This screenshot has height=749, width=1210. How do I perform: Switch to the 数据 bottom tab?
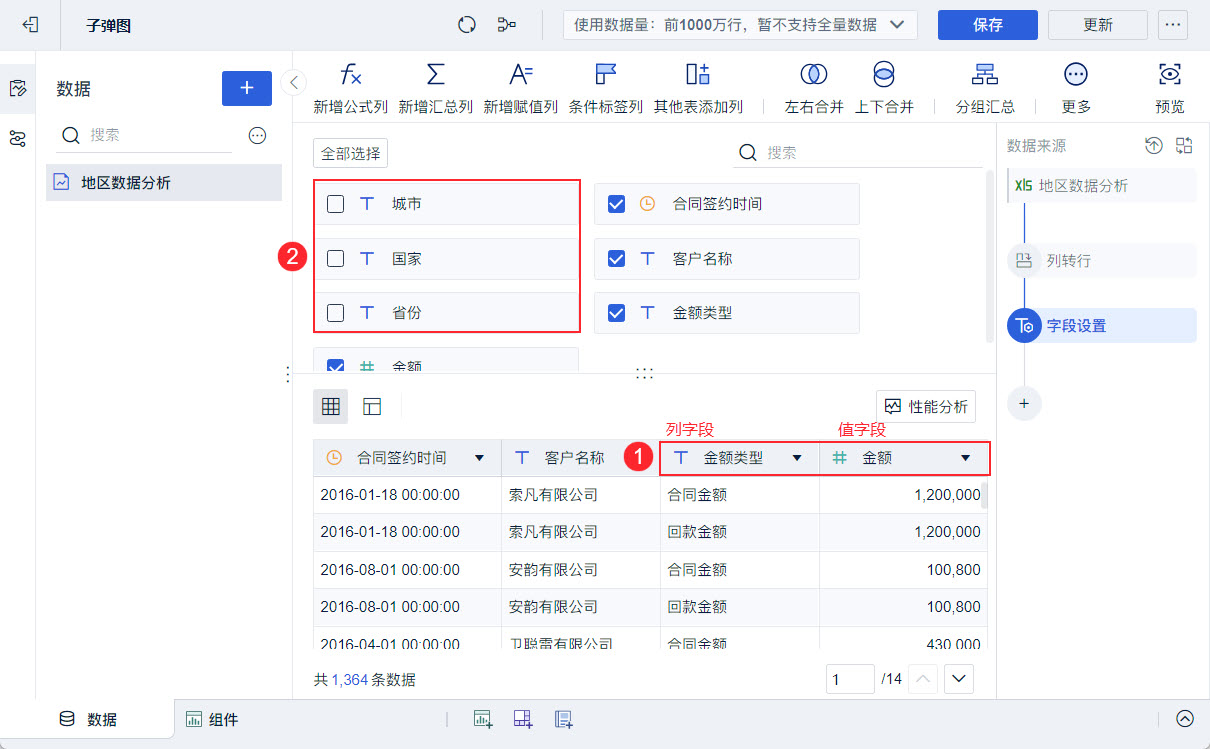88,719
